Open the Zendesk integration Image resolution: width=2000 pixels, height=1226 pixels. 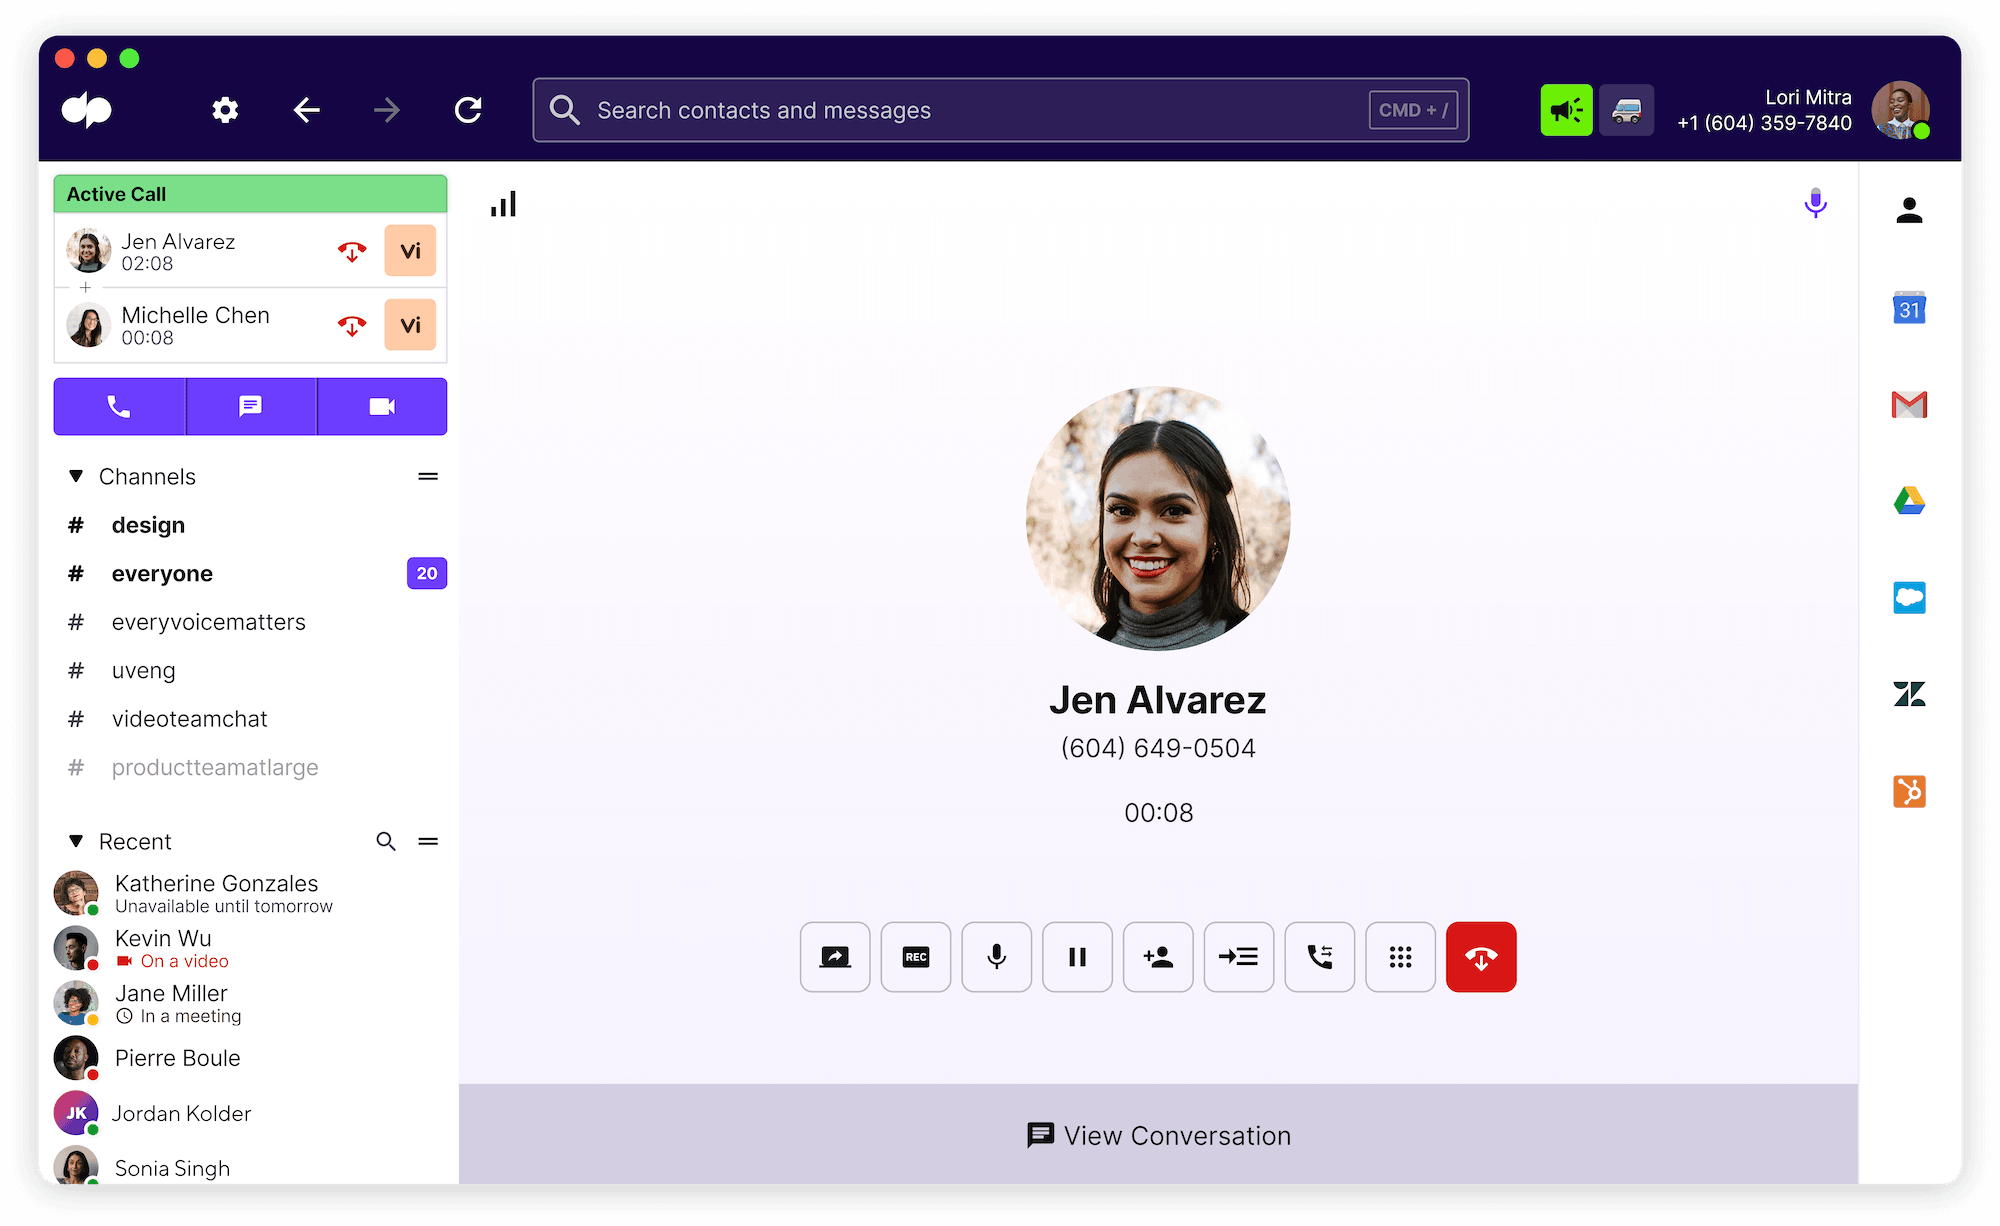1909,693
